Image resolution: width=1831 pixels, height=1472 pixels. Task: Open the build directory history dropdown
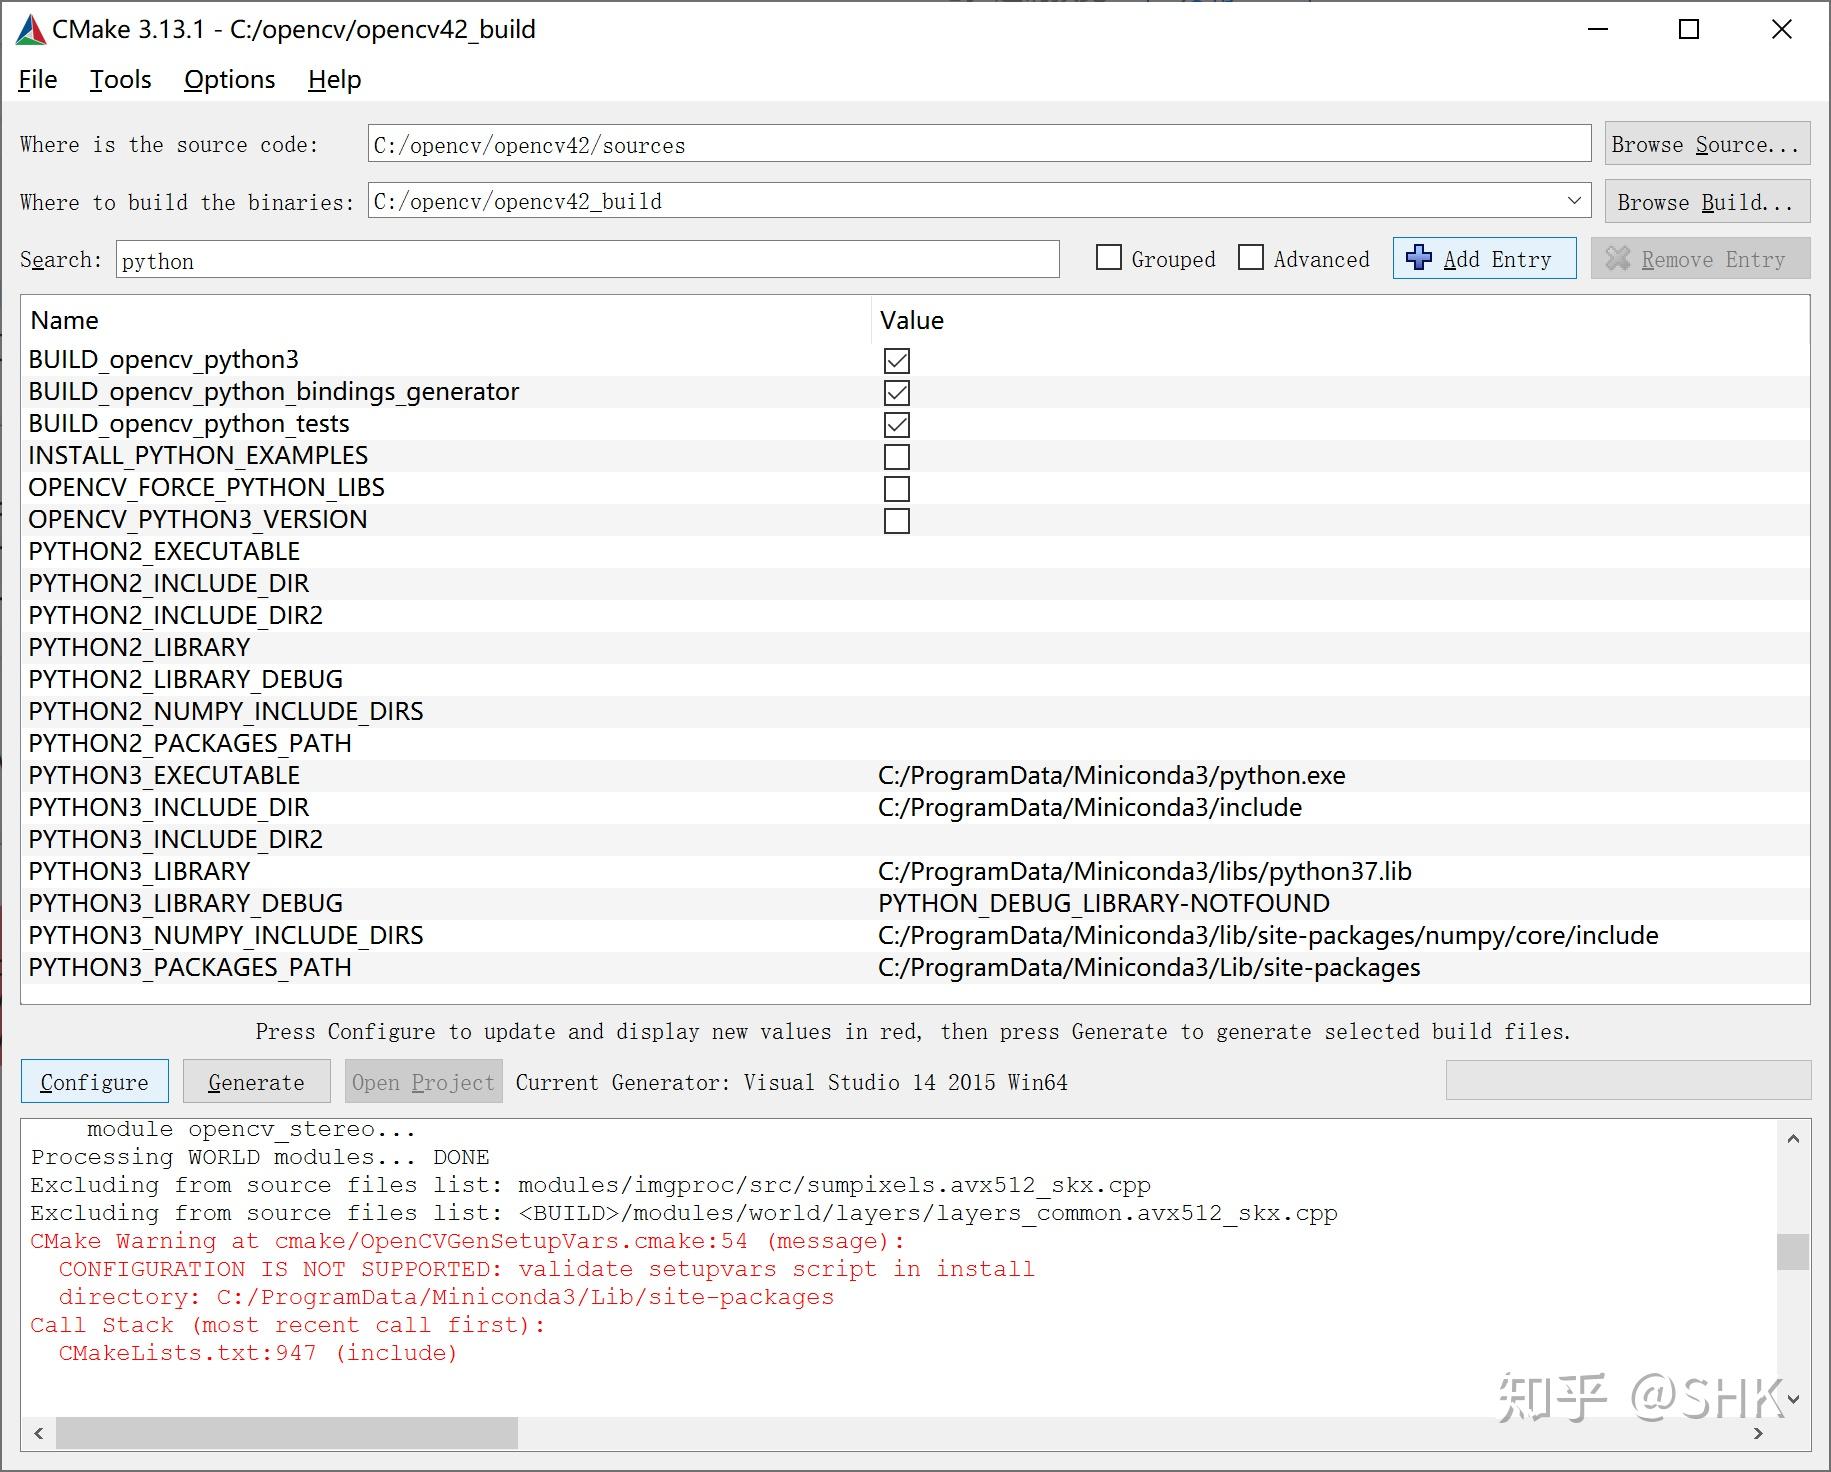(1576, 200)
